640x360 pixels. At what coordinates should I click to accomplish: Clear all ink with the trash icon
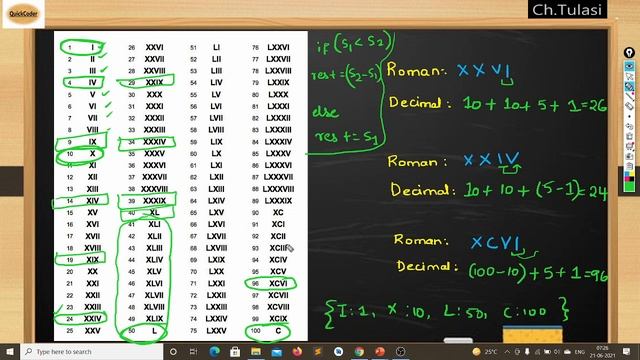pyautogui.click(x=629, y=136)
